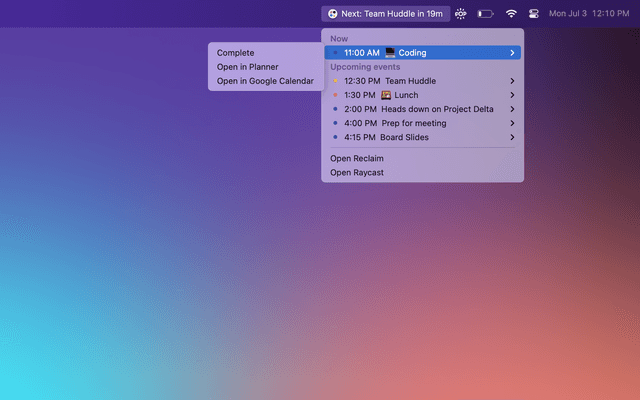
Task: Expand the Coding event submenu chevron
Action: click(512, 53)
